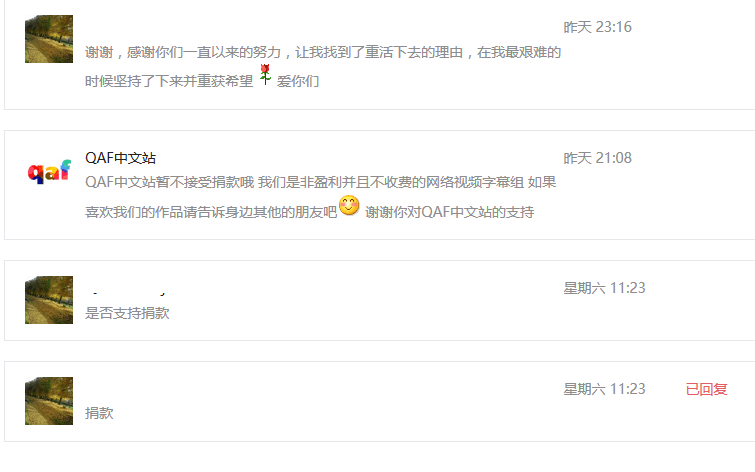The width and height of the screenshot is (755, 472).
Task: Click the text 喜欢我们的作品请告诉身边其他的朋友吧
Action: click(211, 212)
